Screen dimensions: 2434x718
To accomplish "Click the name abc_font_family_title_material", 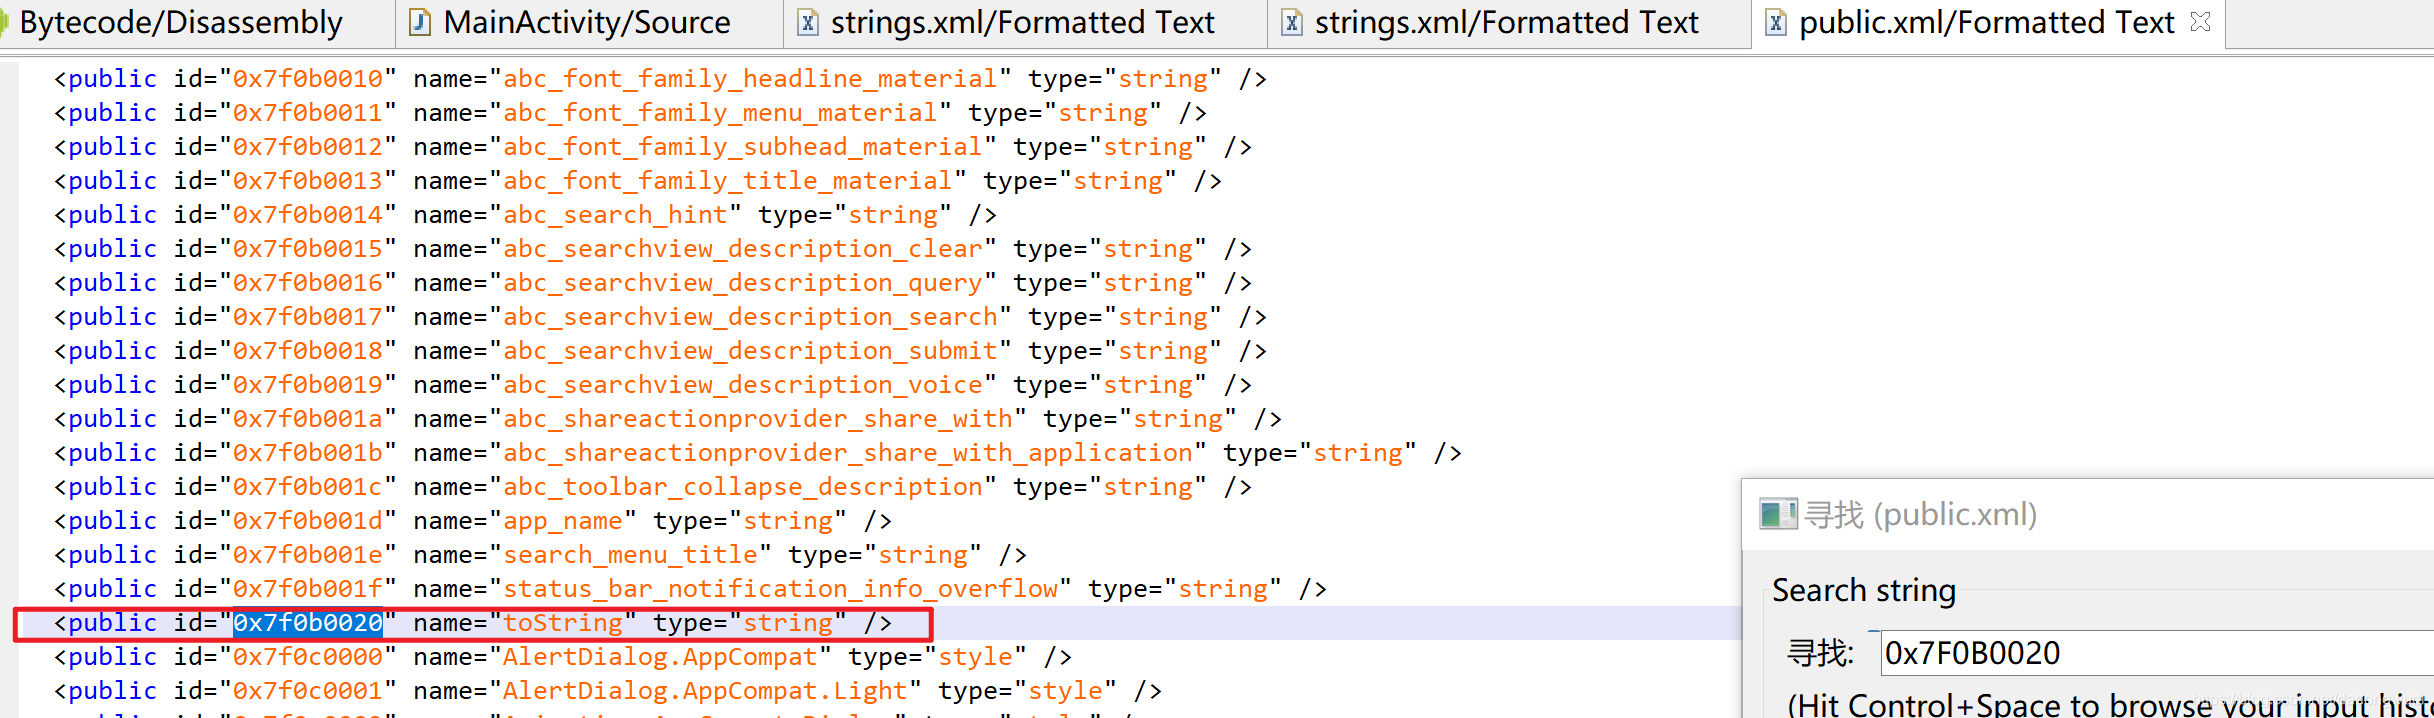I will tap(727, 181).
